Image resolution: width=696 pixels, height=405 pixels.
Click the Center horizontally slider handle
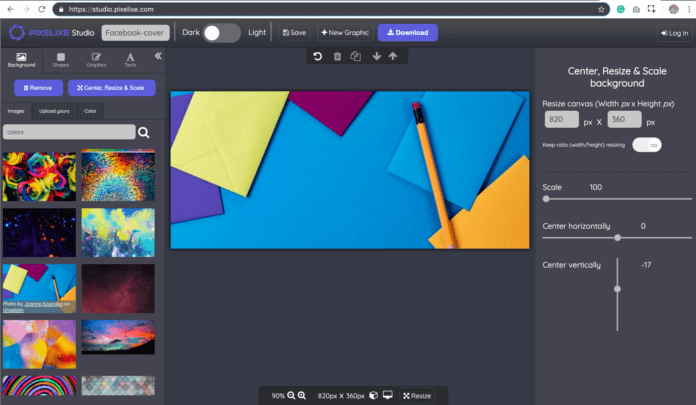pos(617,238)
